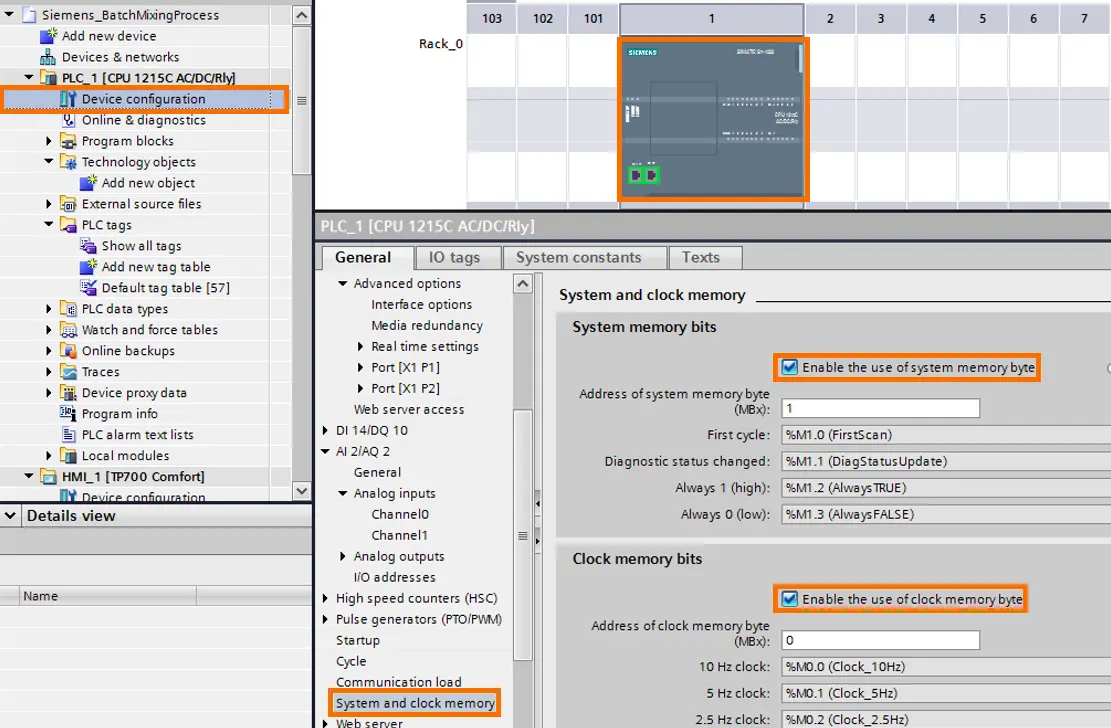This screenshot has width=1111, height=728.
Task: Click the Online backups icon
Action: click(x=68, y=351)
